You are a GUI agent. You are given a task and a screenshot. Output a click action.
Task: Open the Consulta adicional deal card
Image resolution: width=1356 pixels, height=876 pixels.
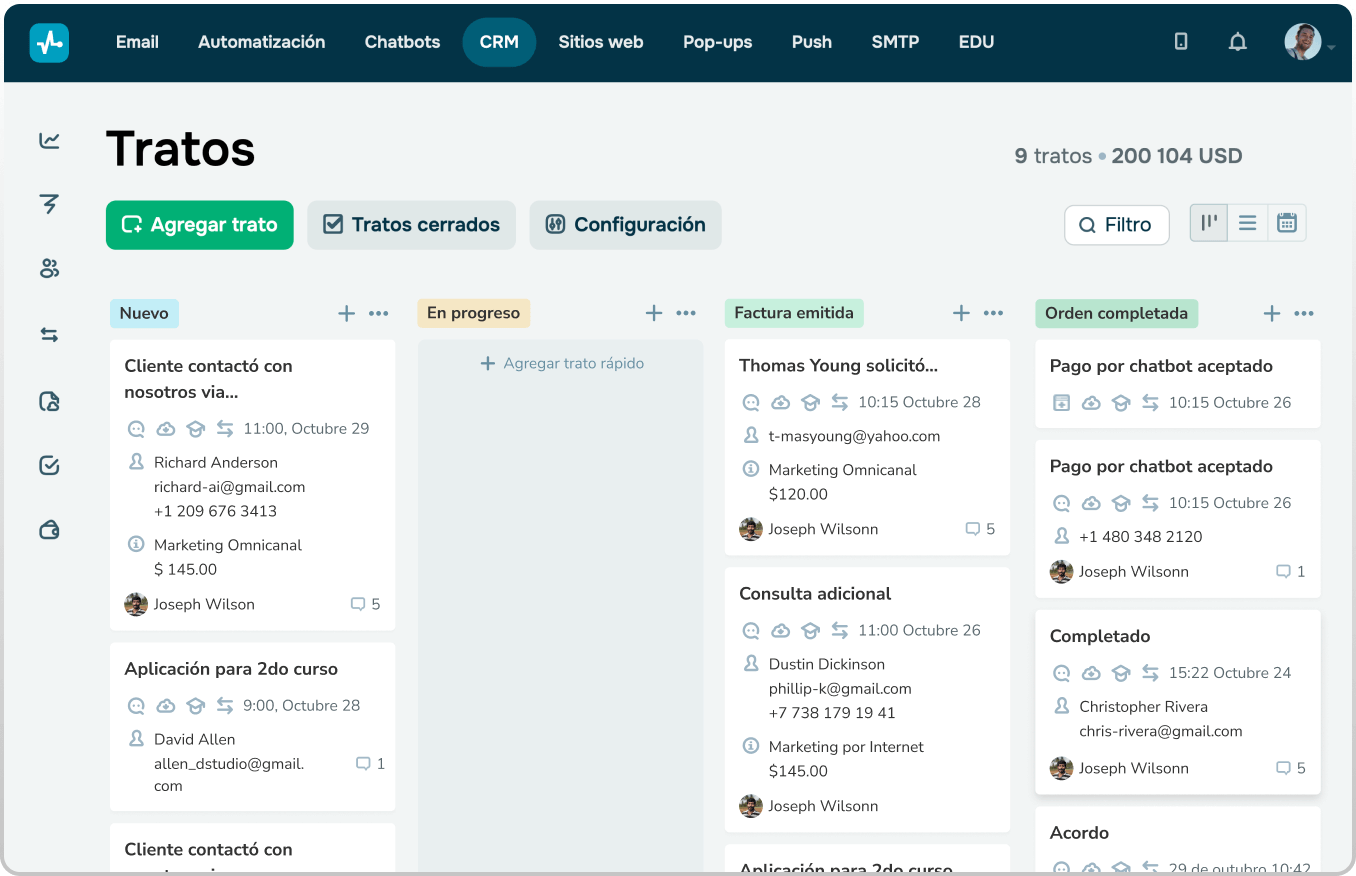[x=866, y=594]
